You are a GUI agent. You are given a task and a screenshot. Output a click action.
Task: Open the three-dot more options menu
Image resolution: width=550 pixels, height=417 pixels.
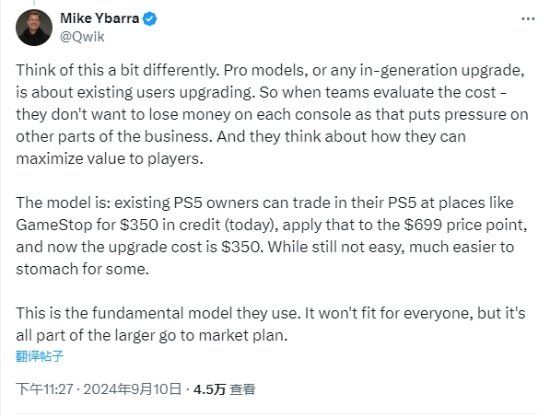pos(528,19)
